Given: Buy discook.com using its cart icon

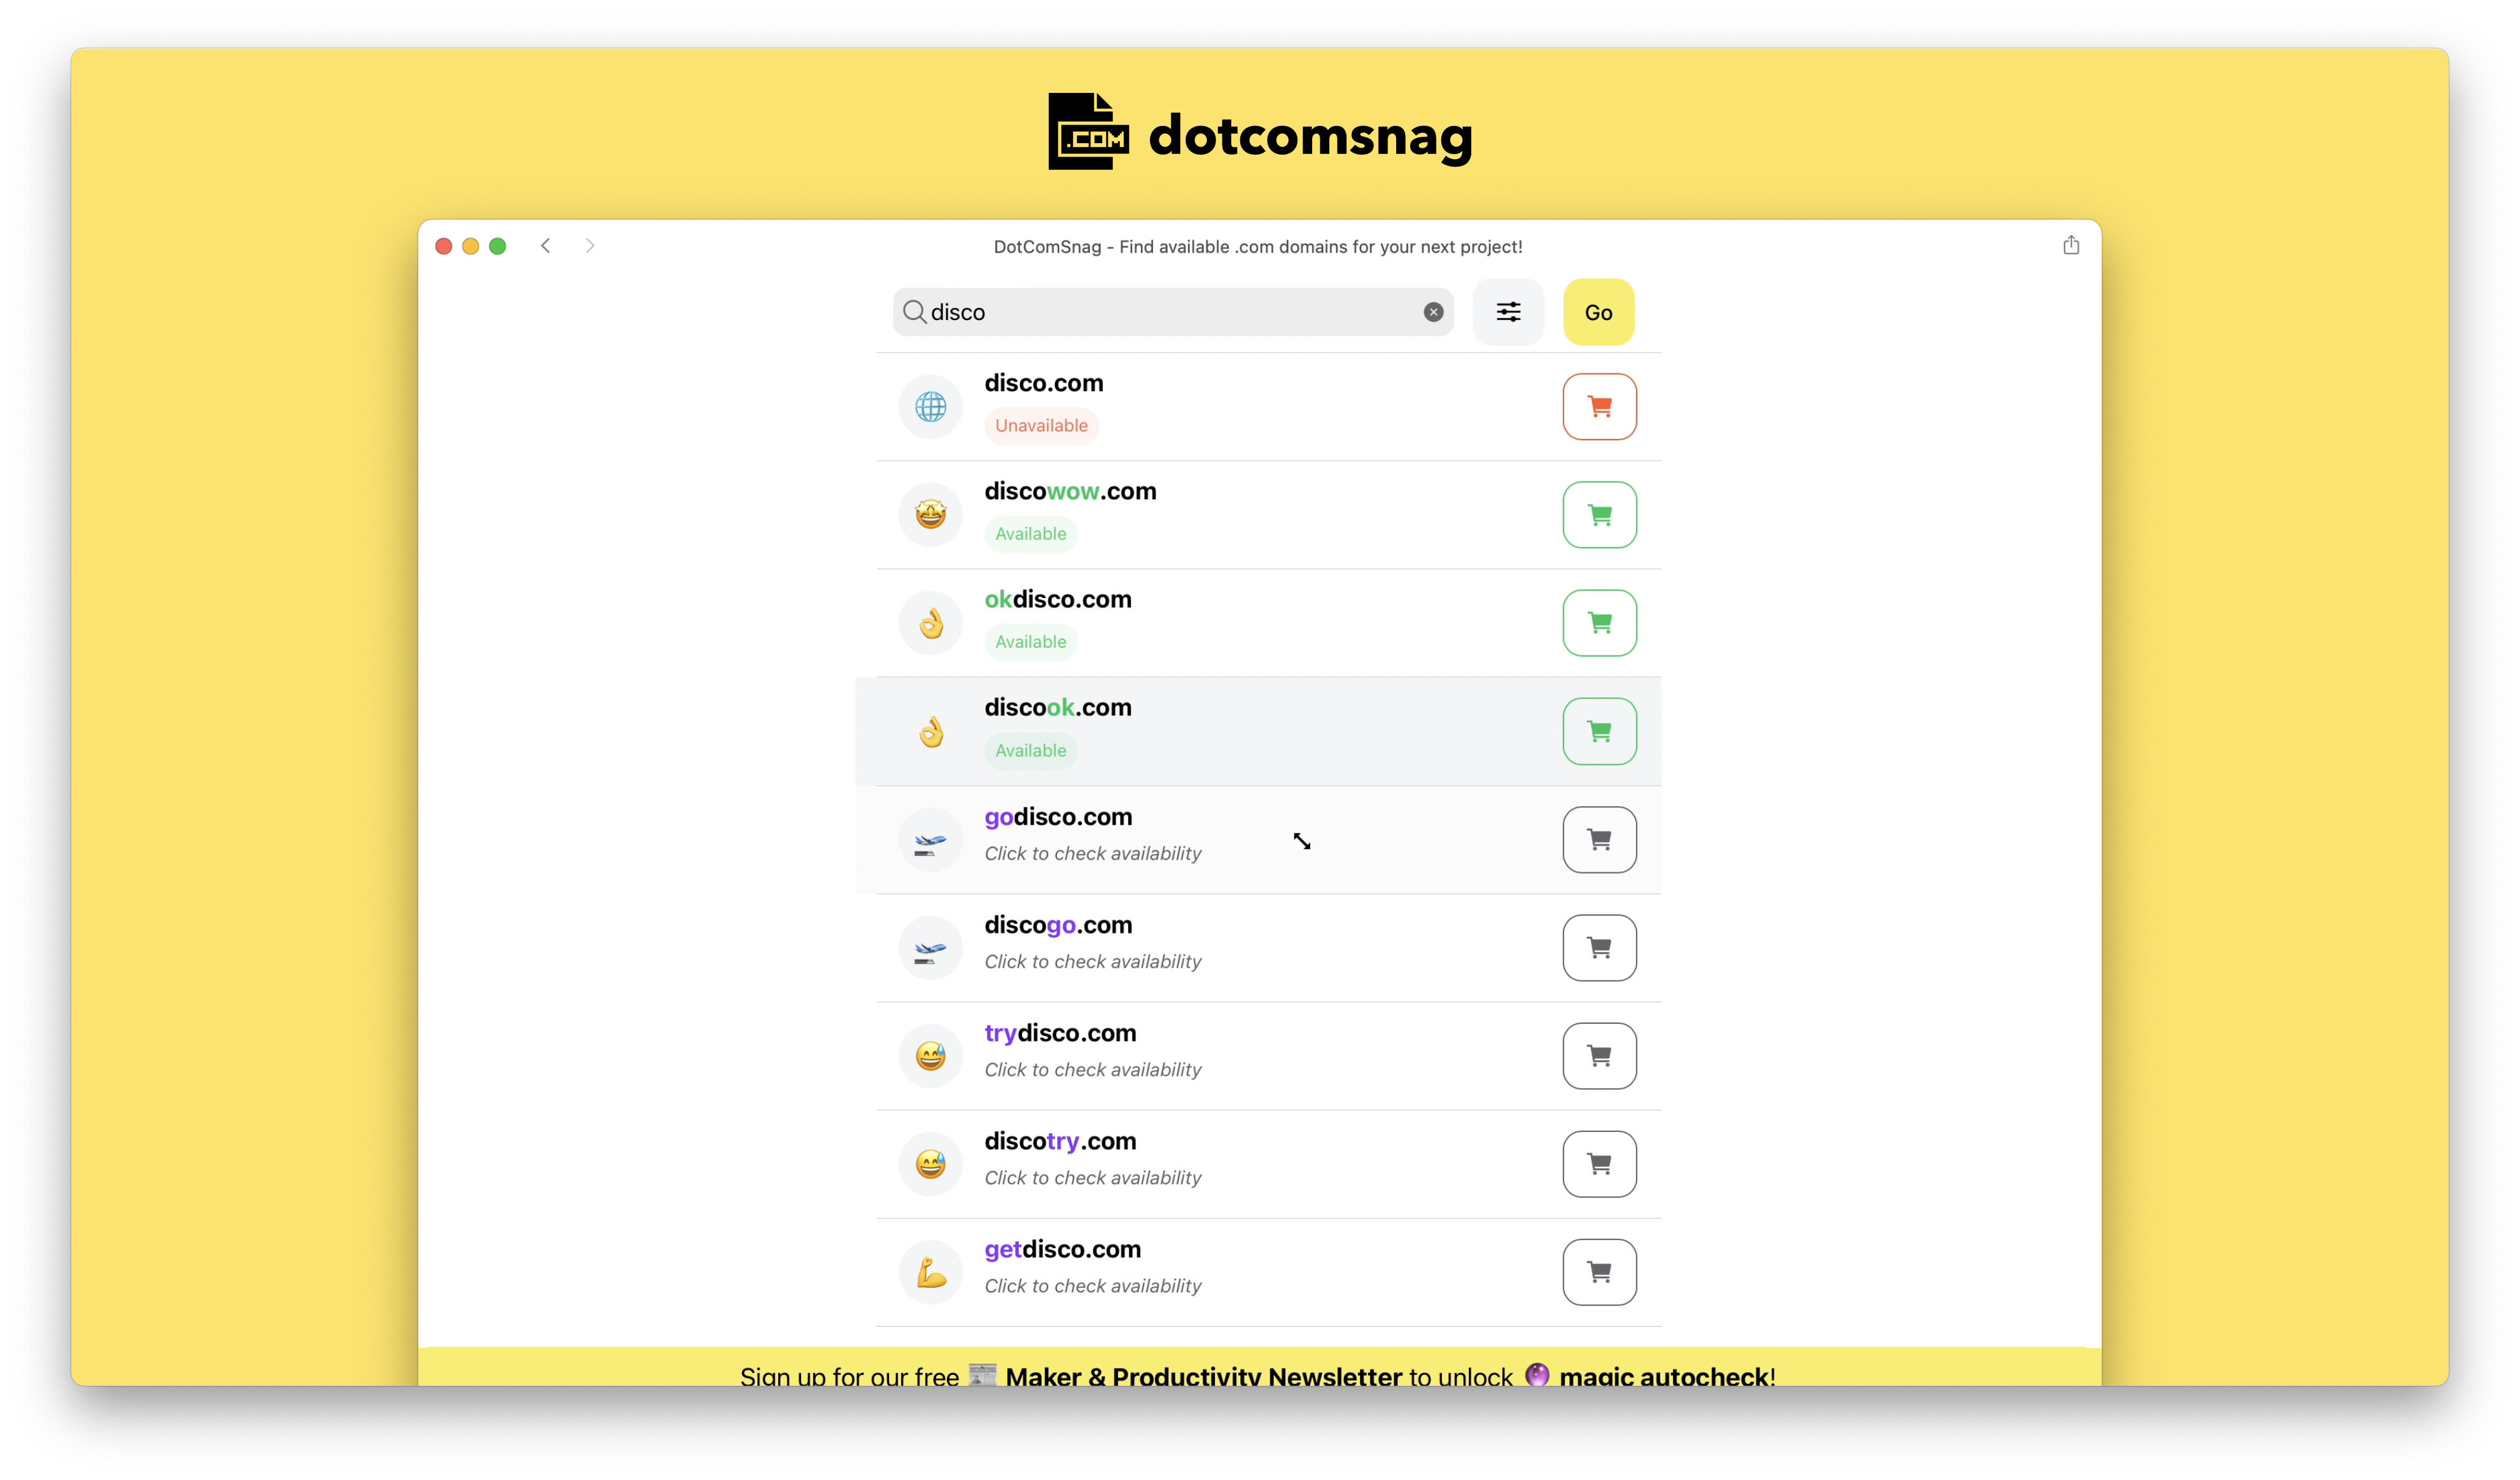Looking at the screenshot, I should click(x=1599, y=731).
